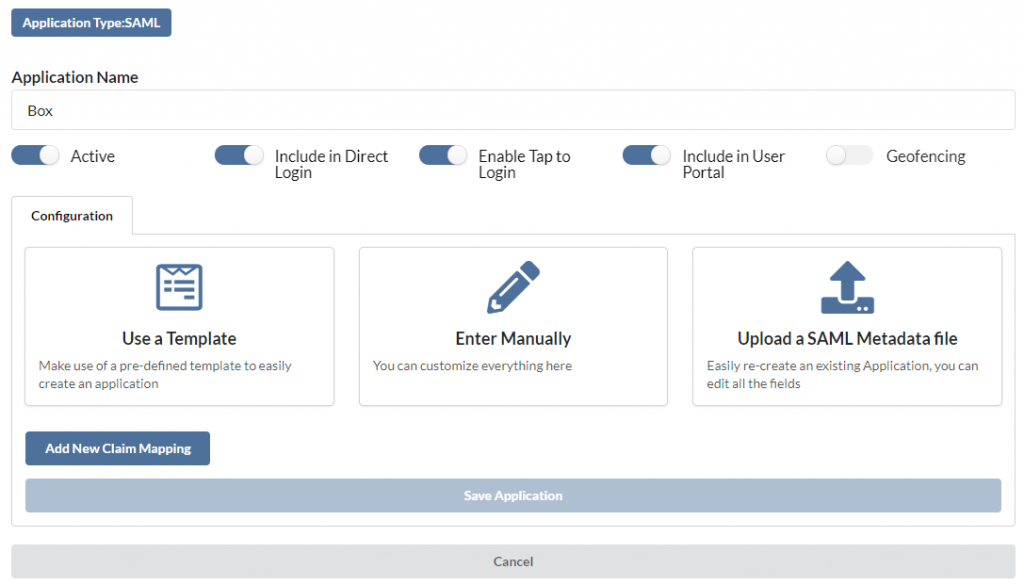The width and height of the screenshot is (1024, 585).
Task: Cancel the application setup
Action: (513, 561)
